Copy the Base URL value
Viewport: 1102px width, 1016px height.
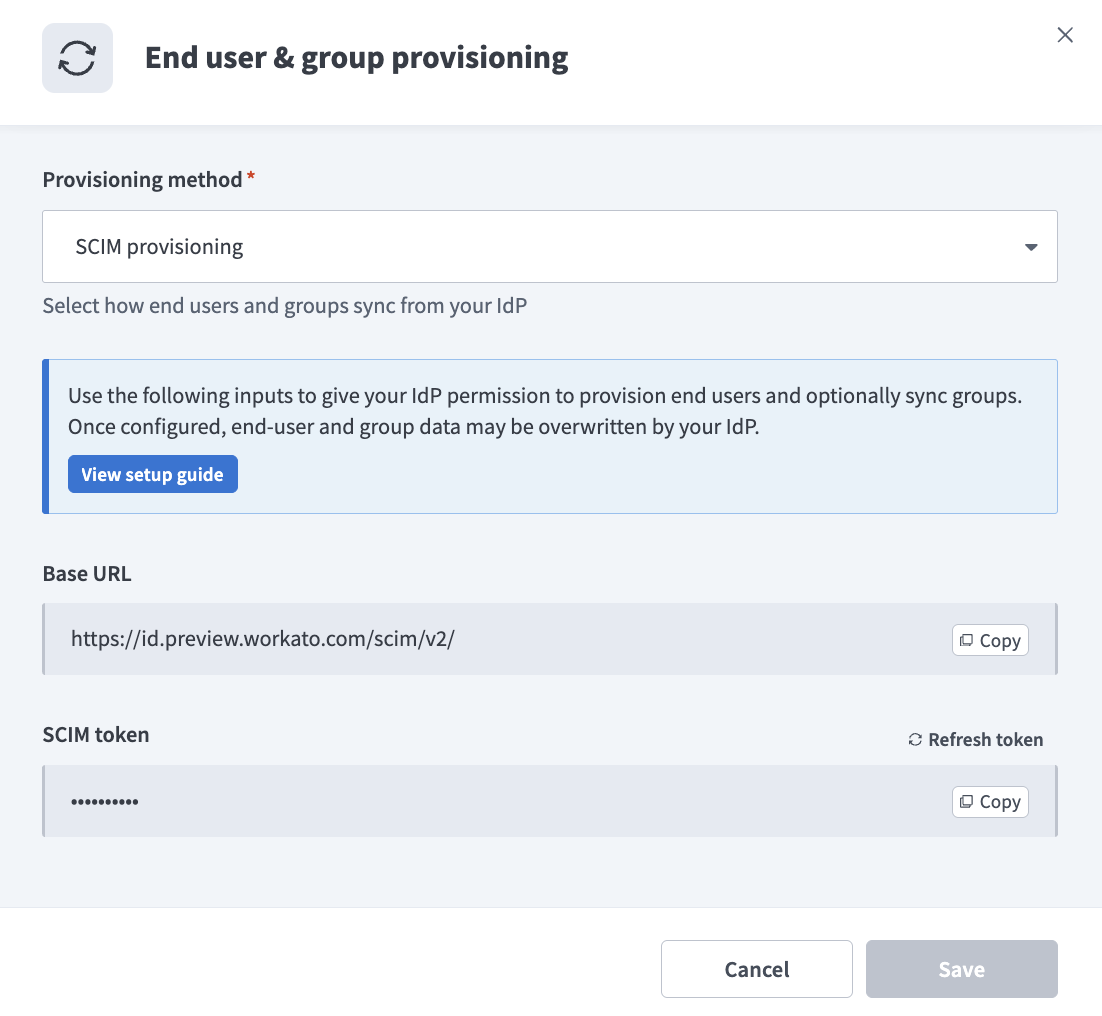[989, 640]
